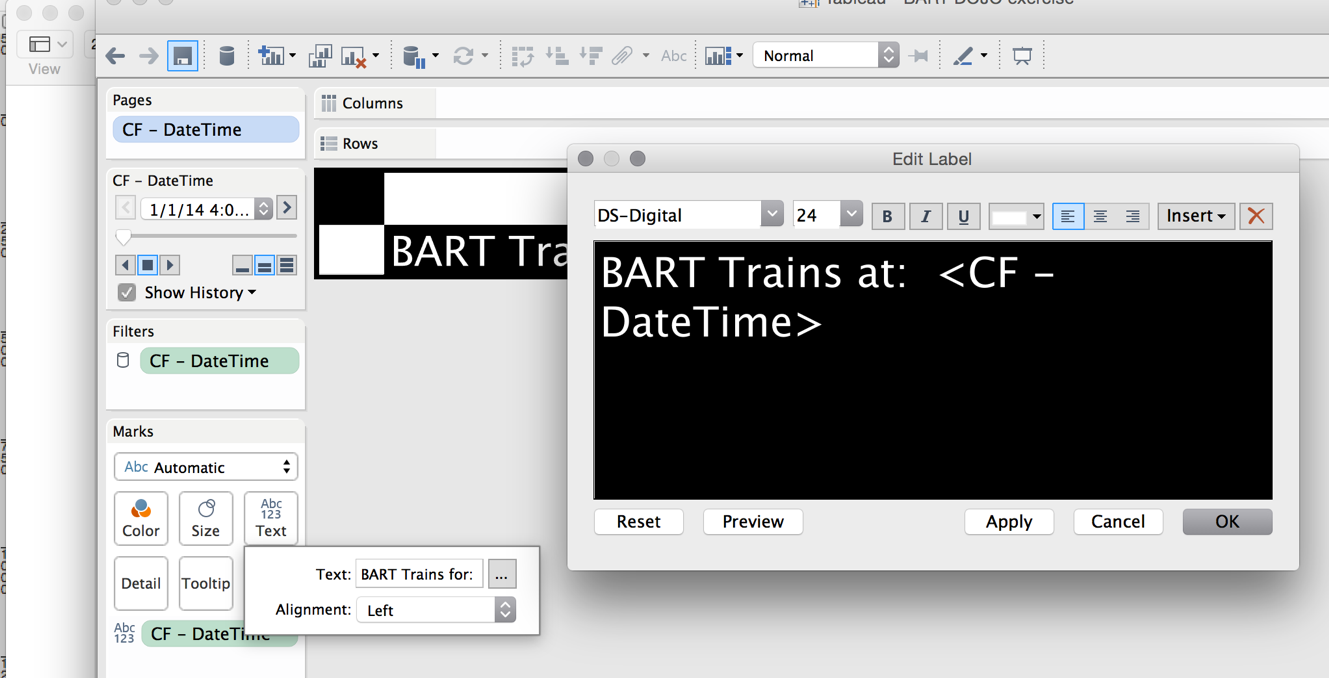Click the Pause Auto Updates cylinder icon
Image resolution: width=1329 pixels, height=678 pixels.
414,57
